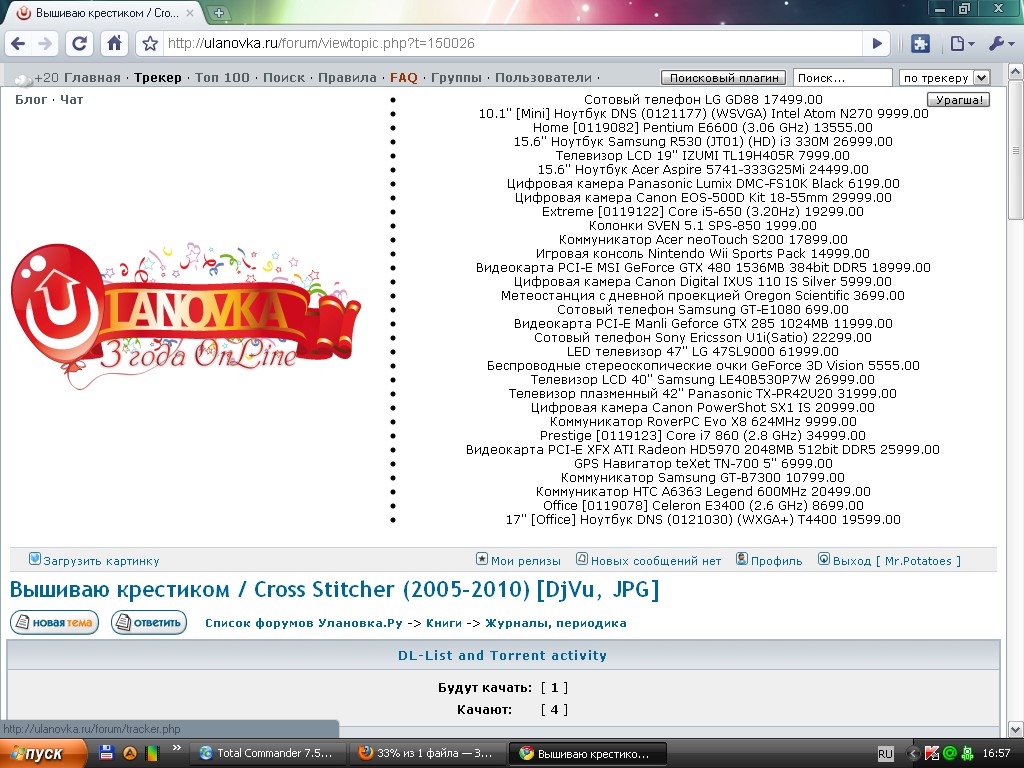
Task: Click the icon beside Загрузить картинку
Action: 35,559
